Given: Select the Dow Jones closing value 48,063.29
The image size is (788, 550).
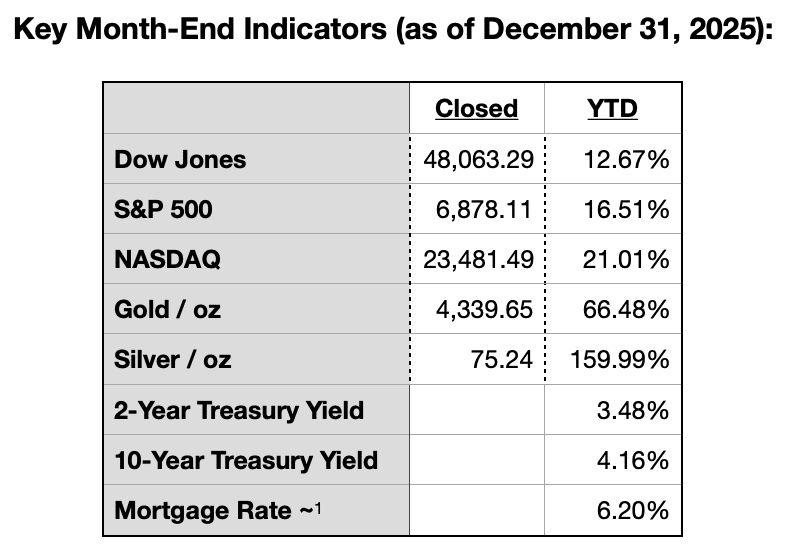Looking at the screenshot, I should pyautogui.click(x=476, y=159).
